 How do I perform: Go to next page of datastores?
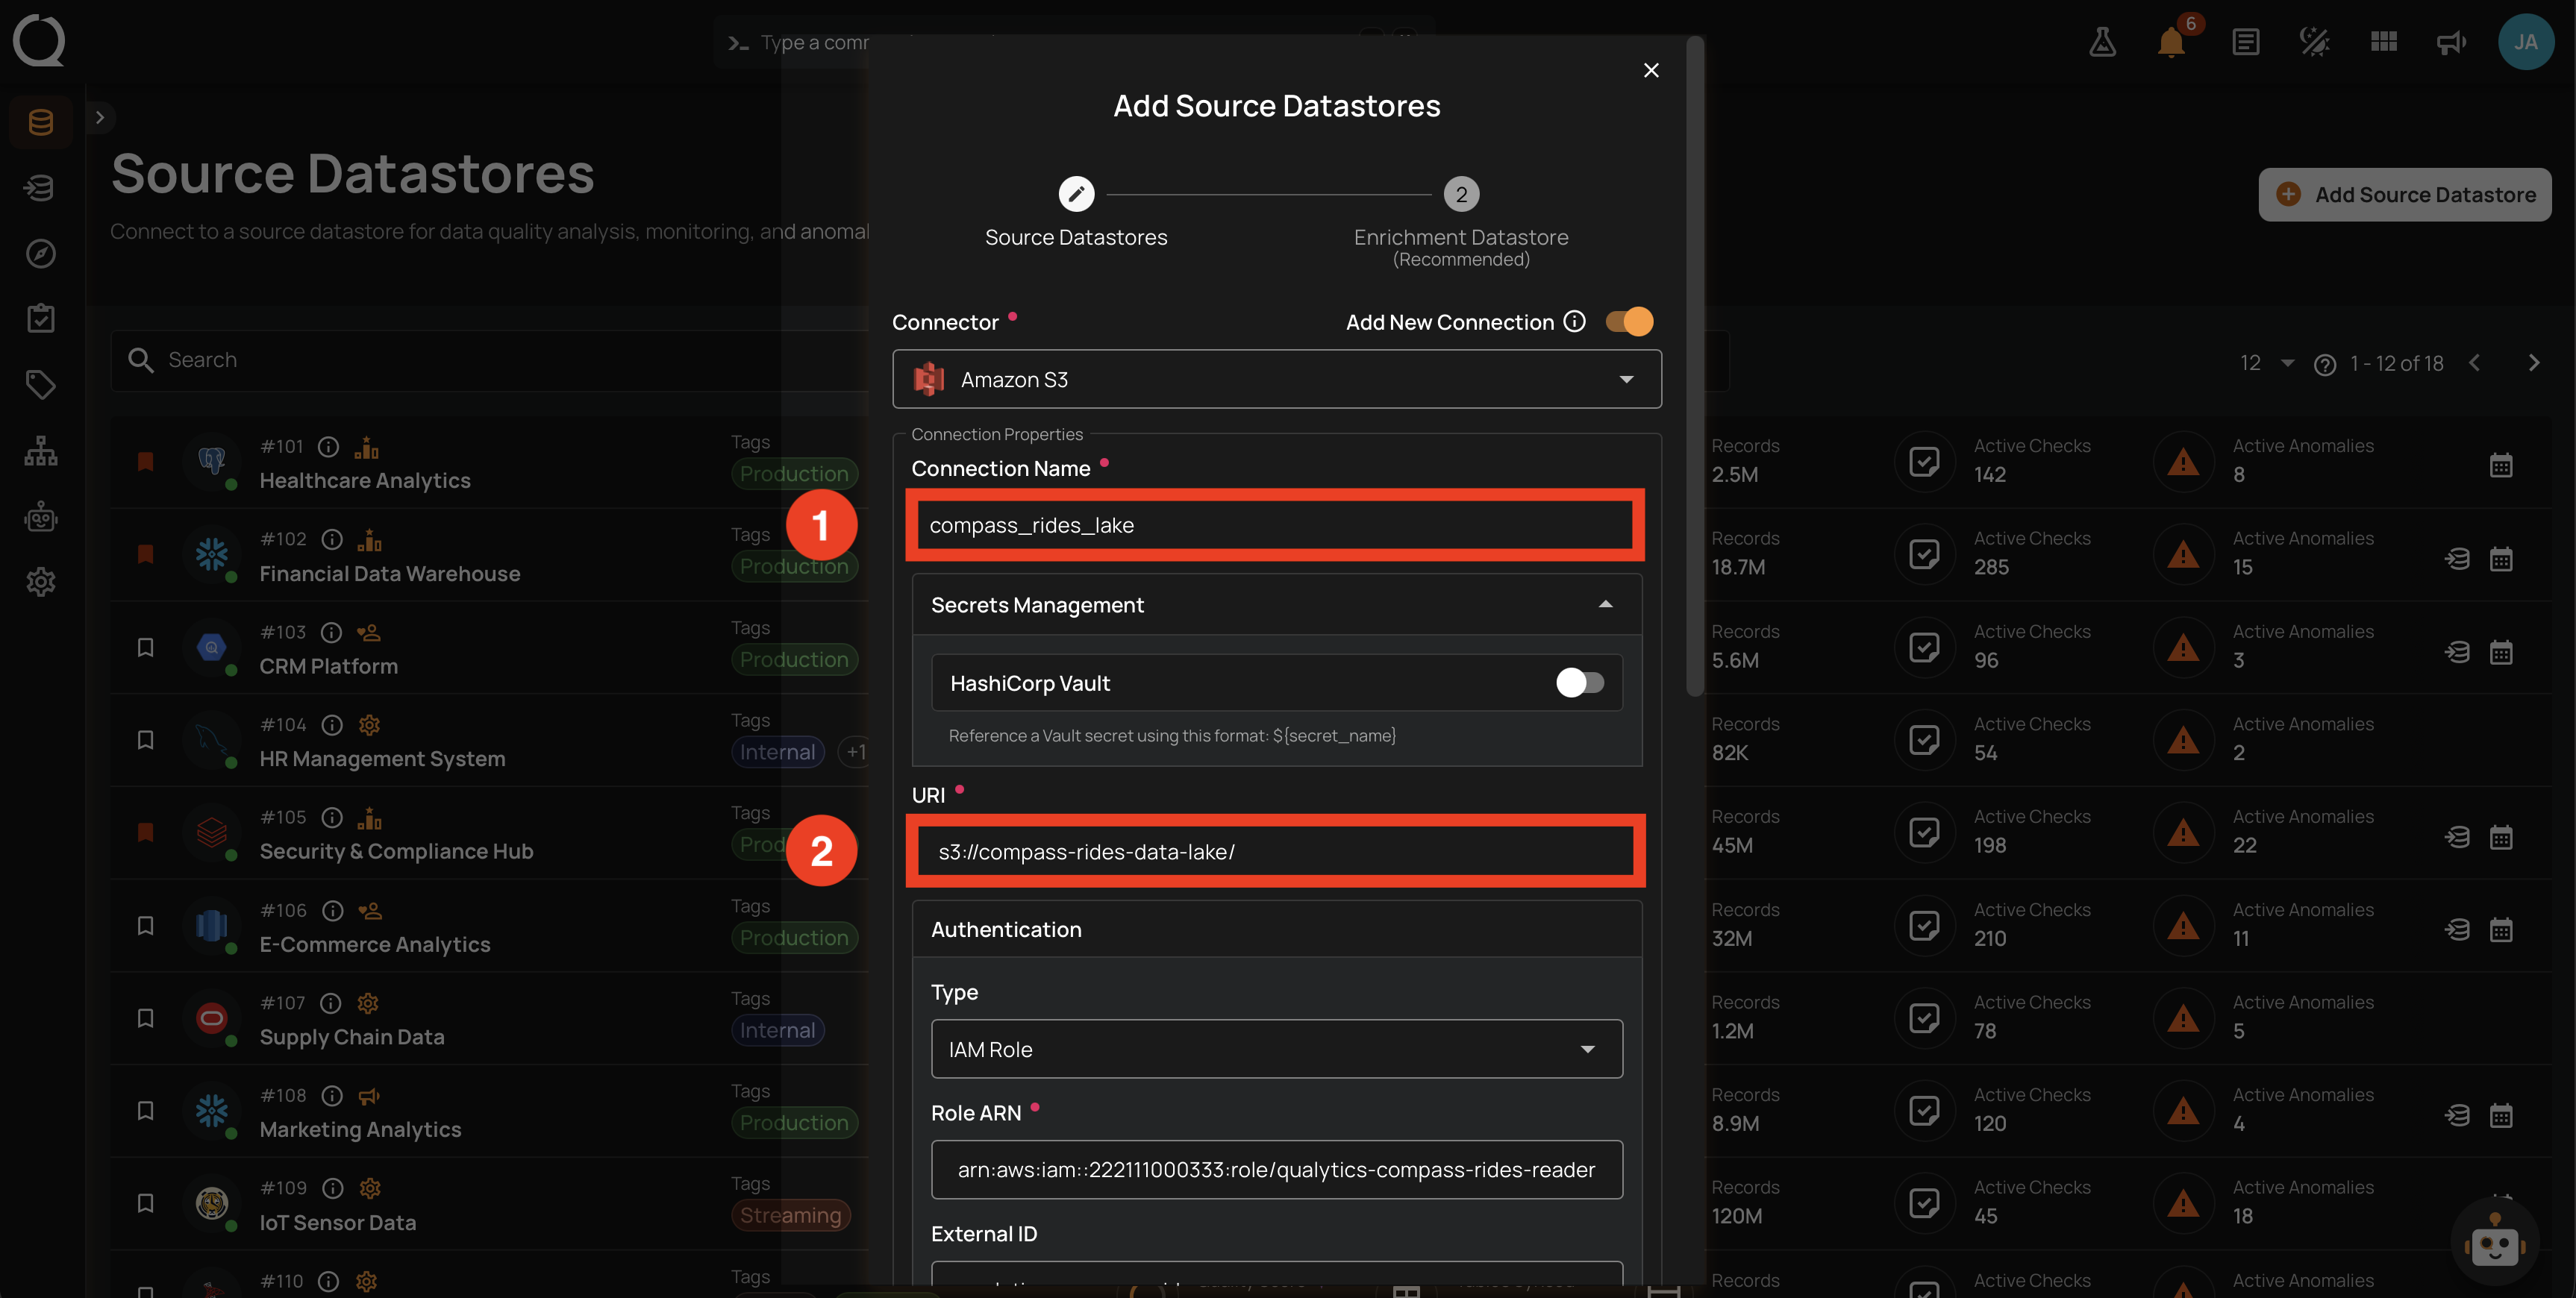tap(2533, 363)
